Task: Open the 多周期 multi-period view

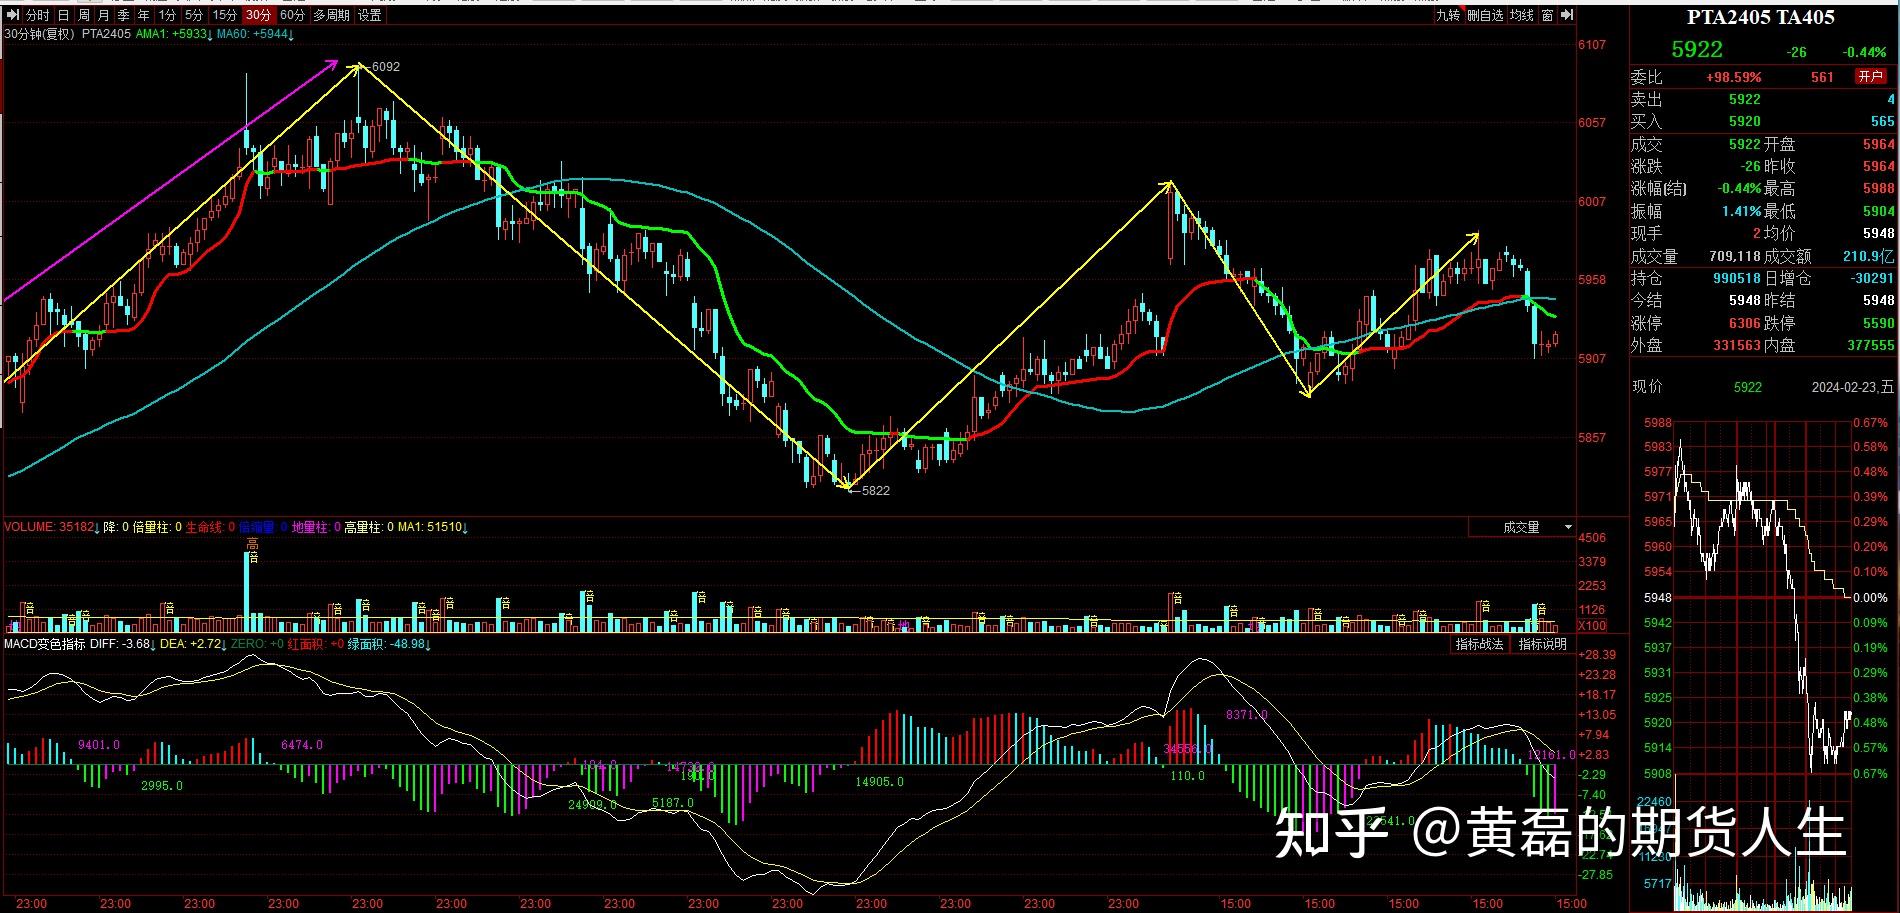Action: coord(331,15)
